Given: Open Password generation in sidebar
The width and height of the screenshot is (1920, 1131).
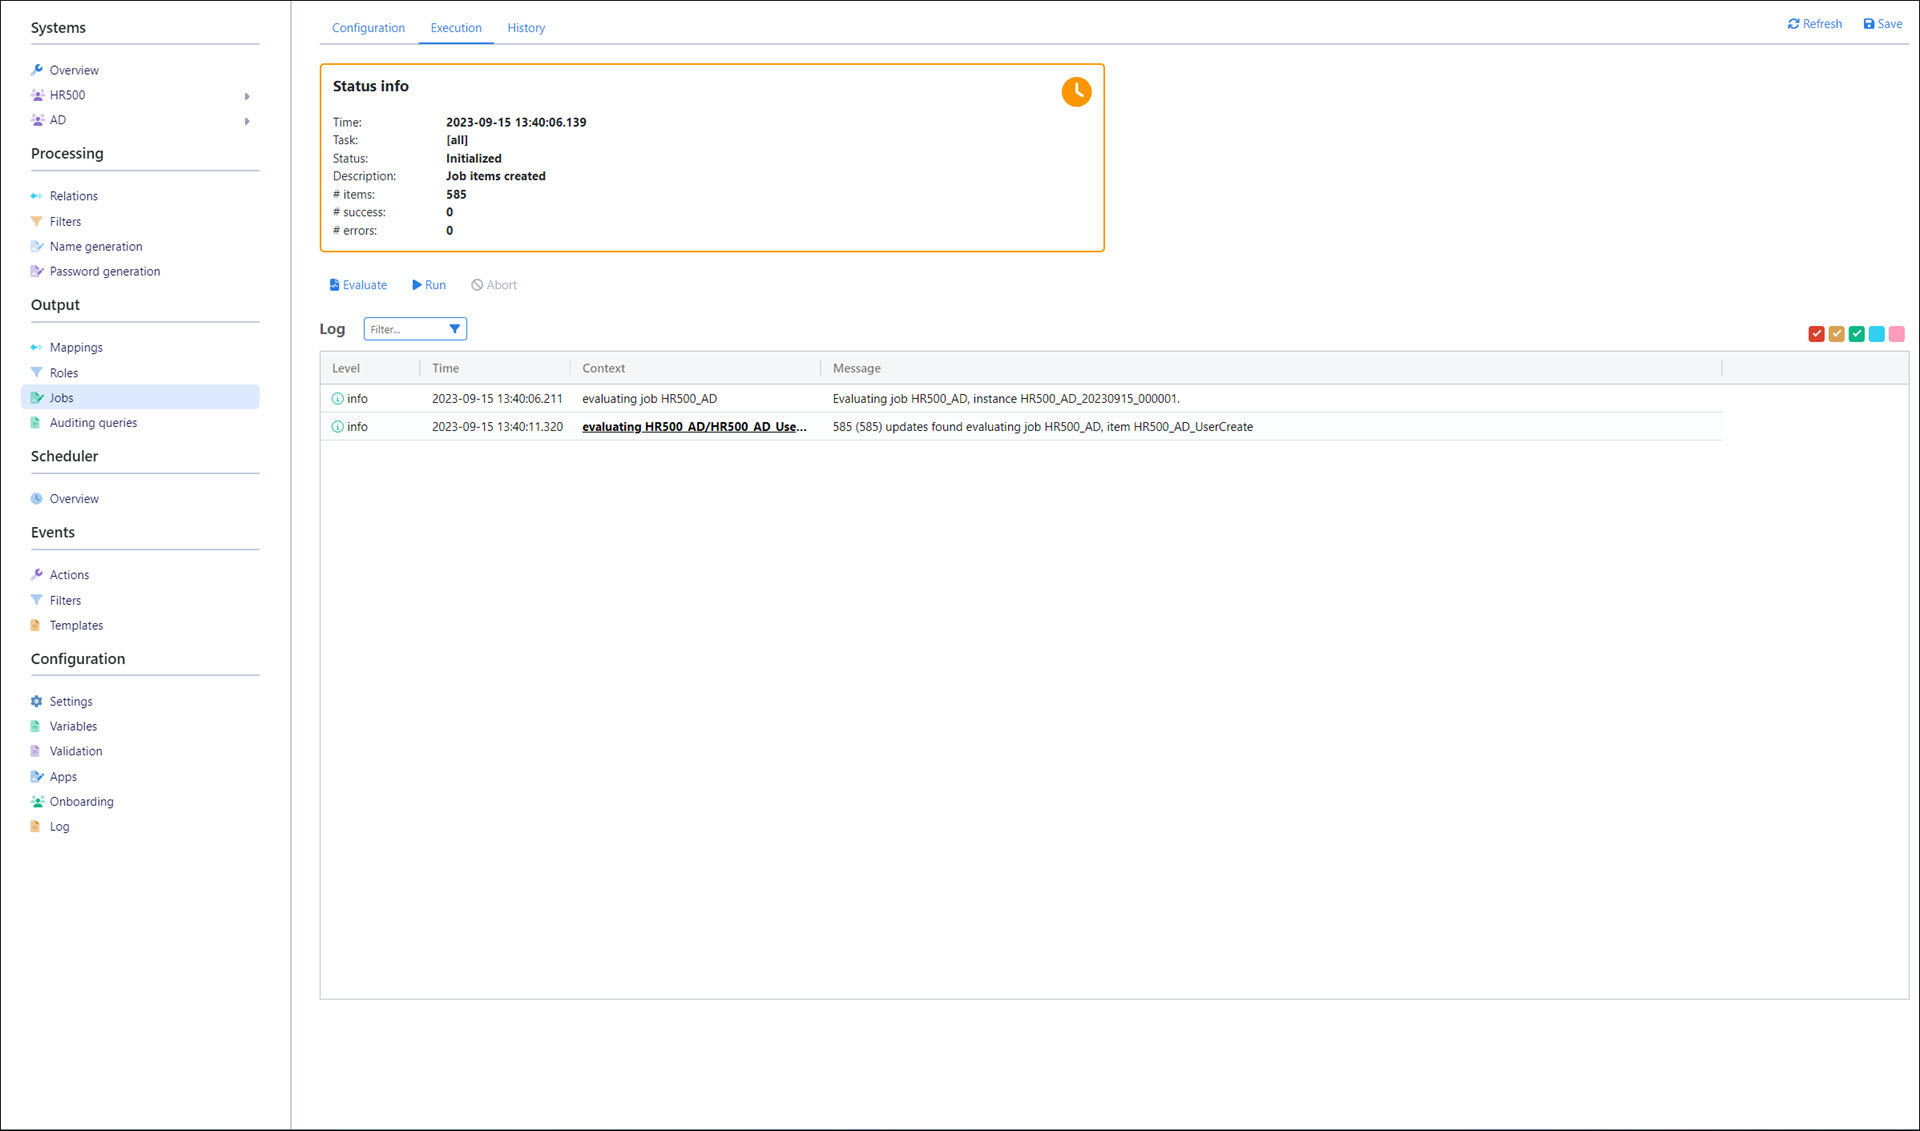Looking at the screenshot, I should 104,272.
